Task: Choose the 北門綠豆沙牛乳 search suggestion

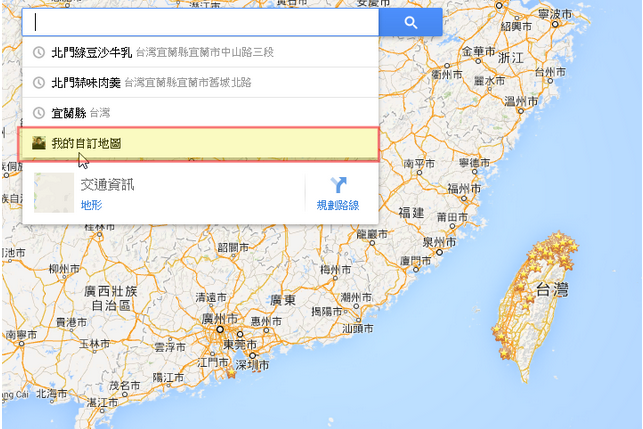Action: 91,52
